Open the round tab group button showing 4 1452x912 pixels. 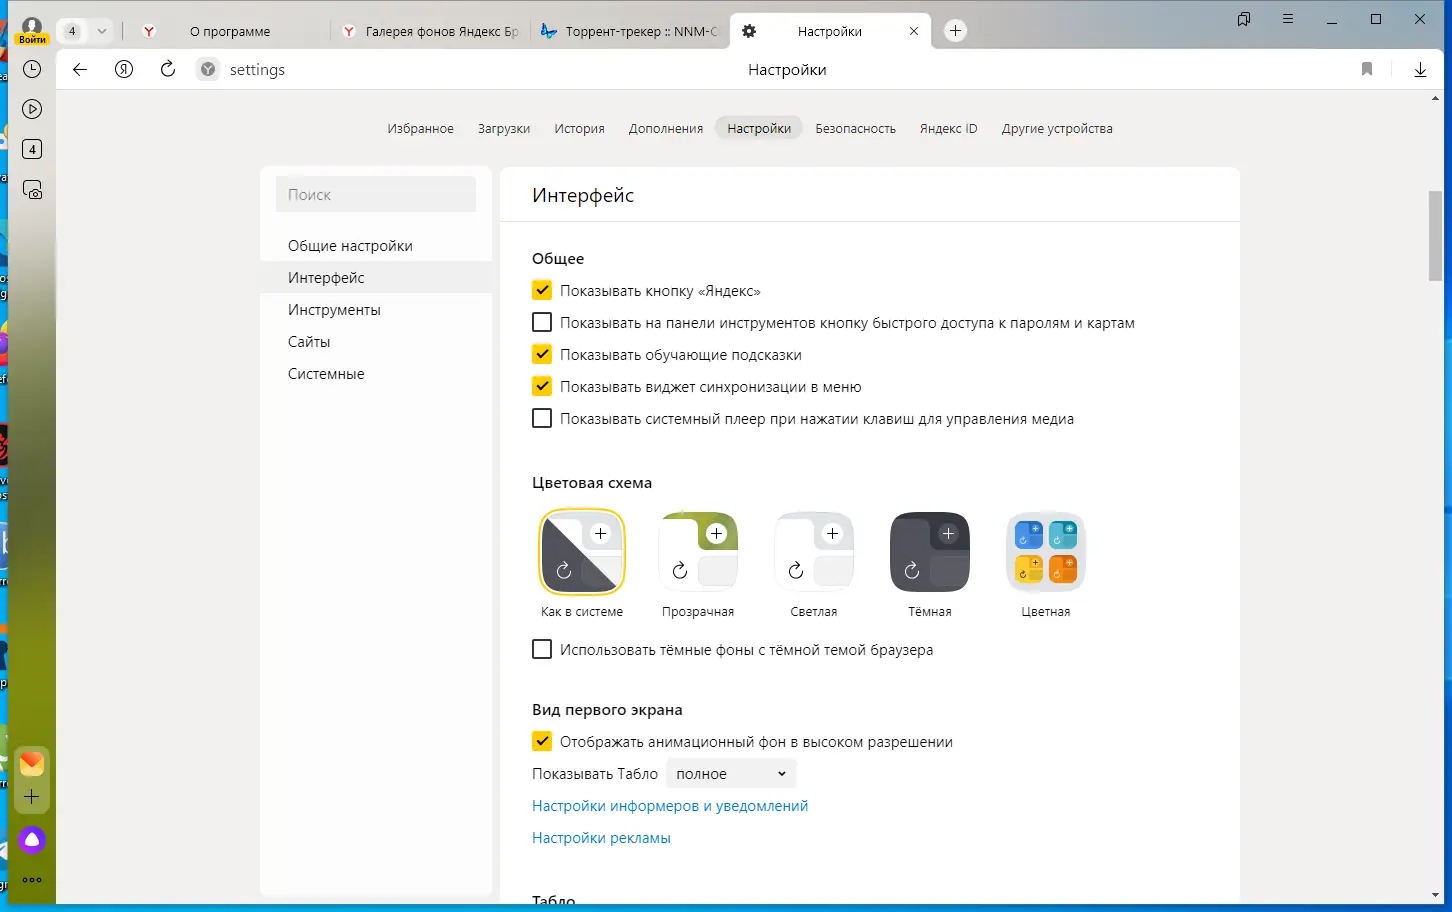72,31
